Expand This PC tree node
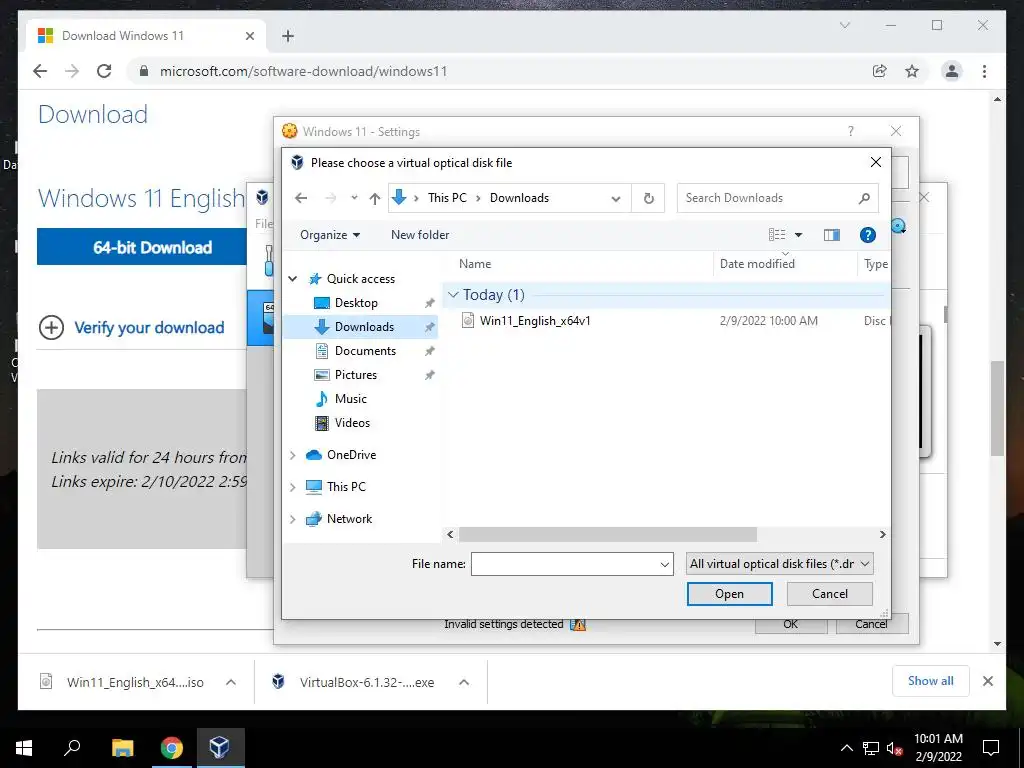This screenshot has height=768, width=1024. [293, 487]
